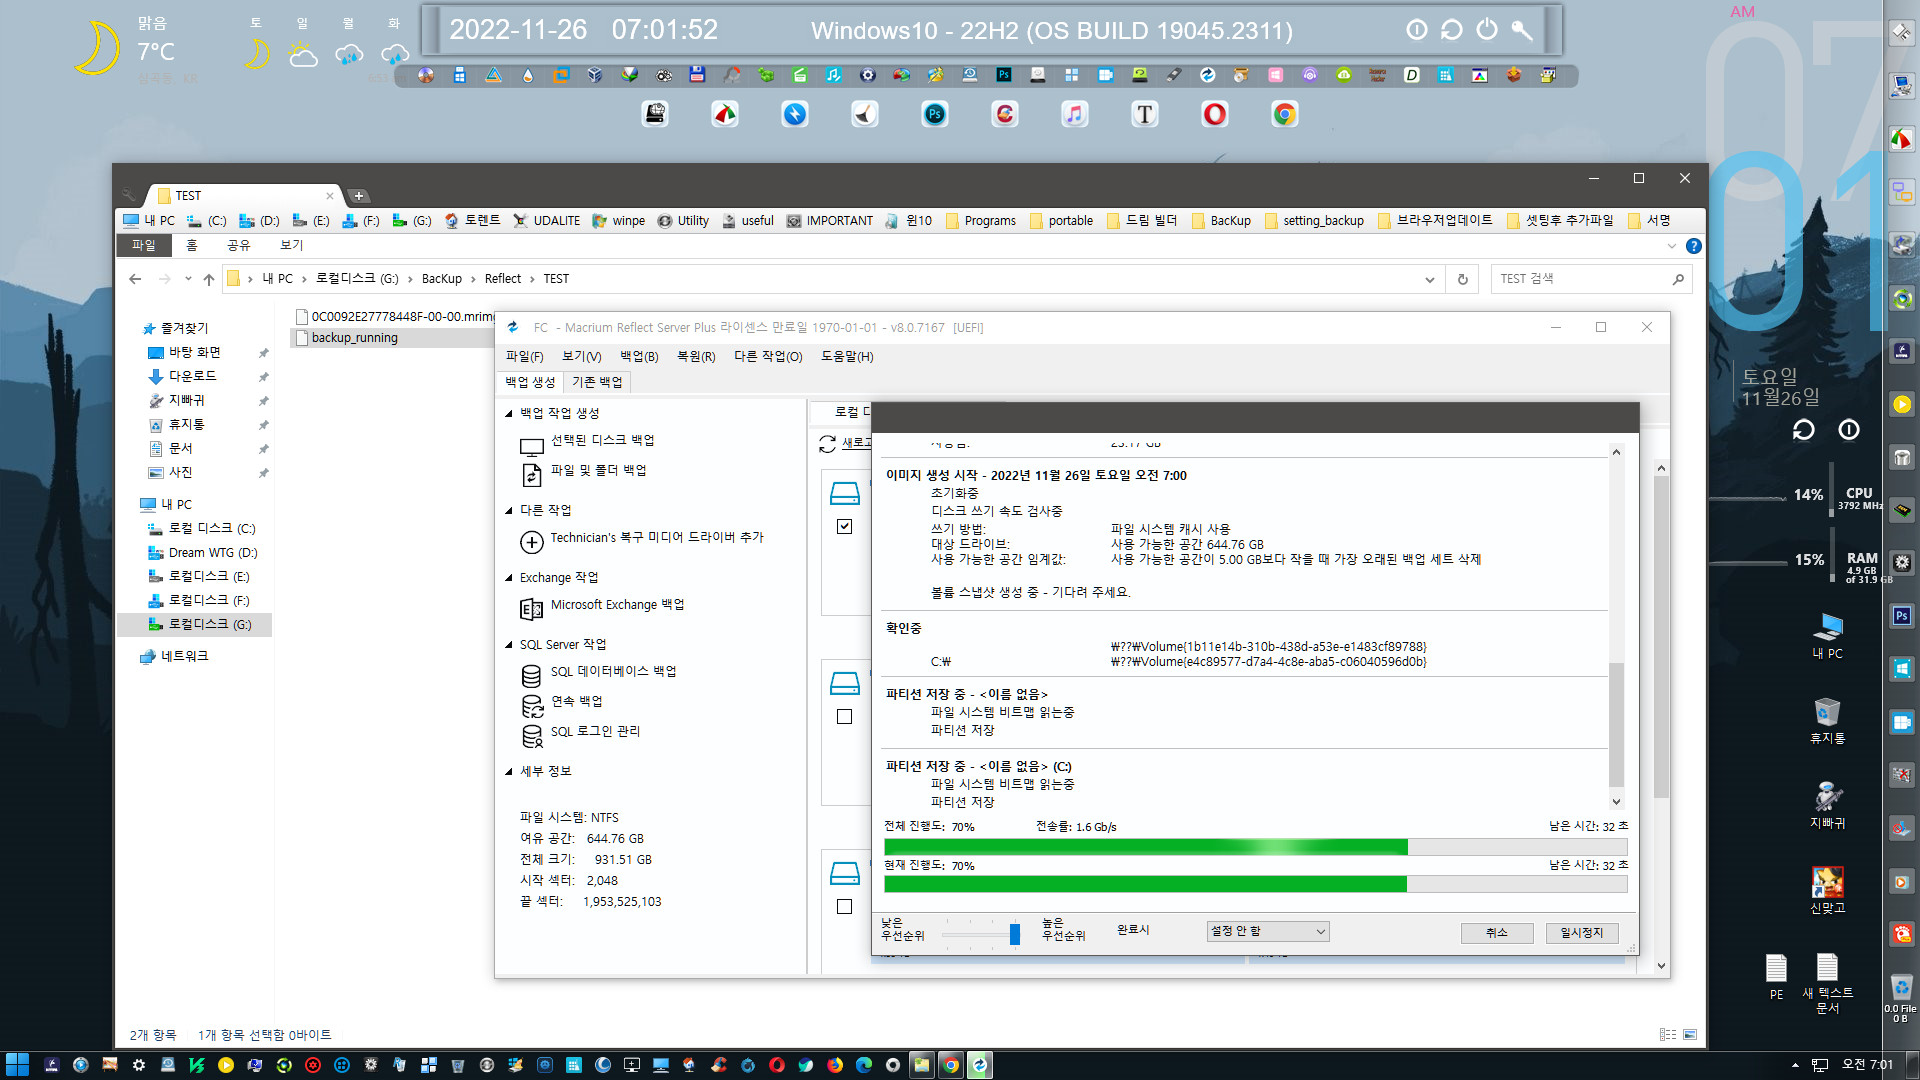Viewport: 1920px width, 1080px height.
Task: Click the 토렌트 bookmark in Explorer toolbar
Action: click(473, 221)
